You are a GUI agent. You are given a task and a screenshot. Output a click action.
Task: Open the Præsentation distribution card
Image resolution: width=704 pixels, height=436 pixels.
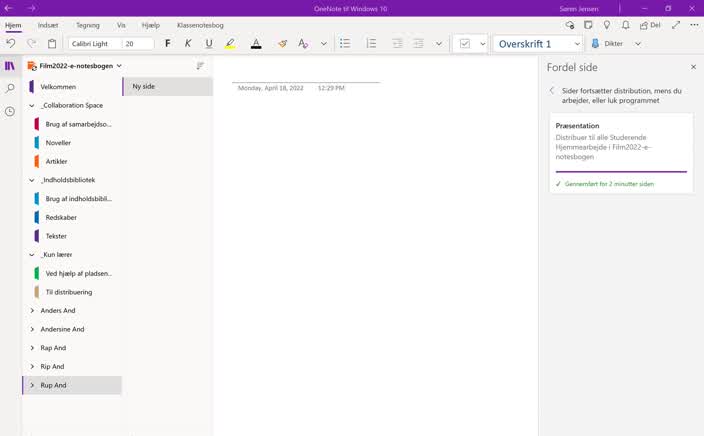(621, 154)
